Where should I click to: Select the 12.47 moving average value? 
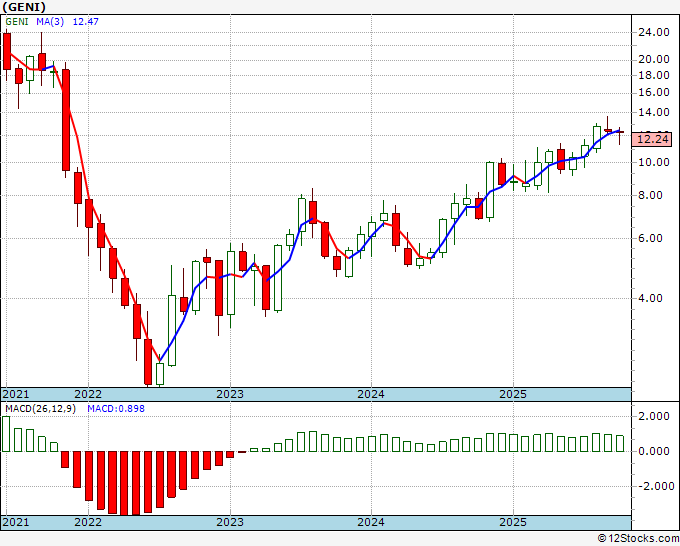click(85, 21)
